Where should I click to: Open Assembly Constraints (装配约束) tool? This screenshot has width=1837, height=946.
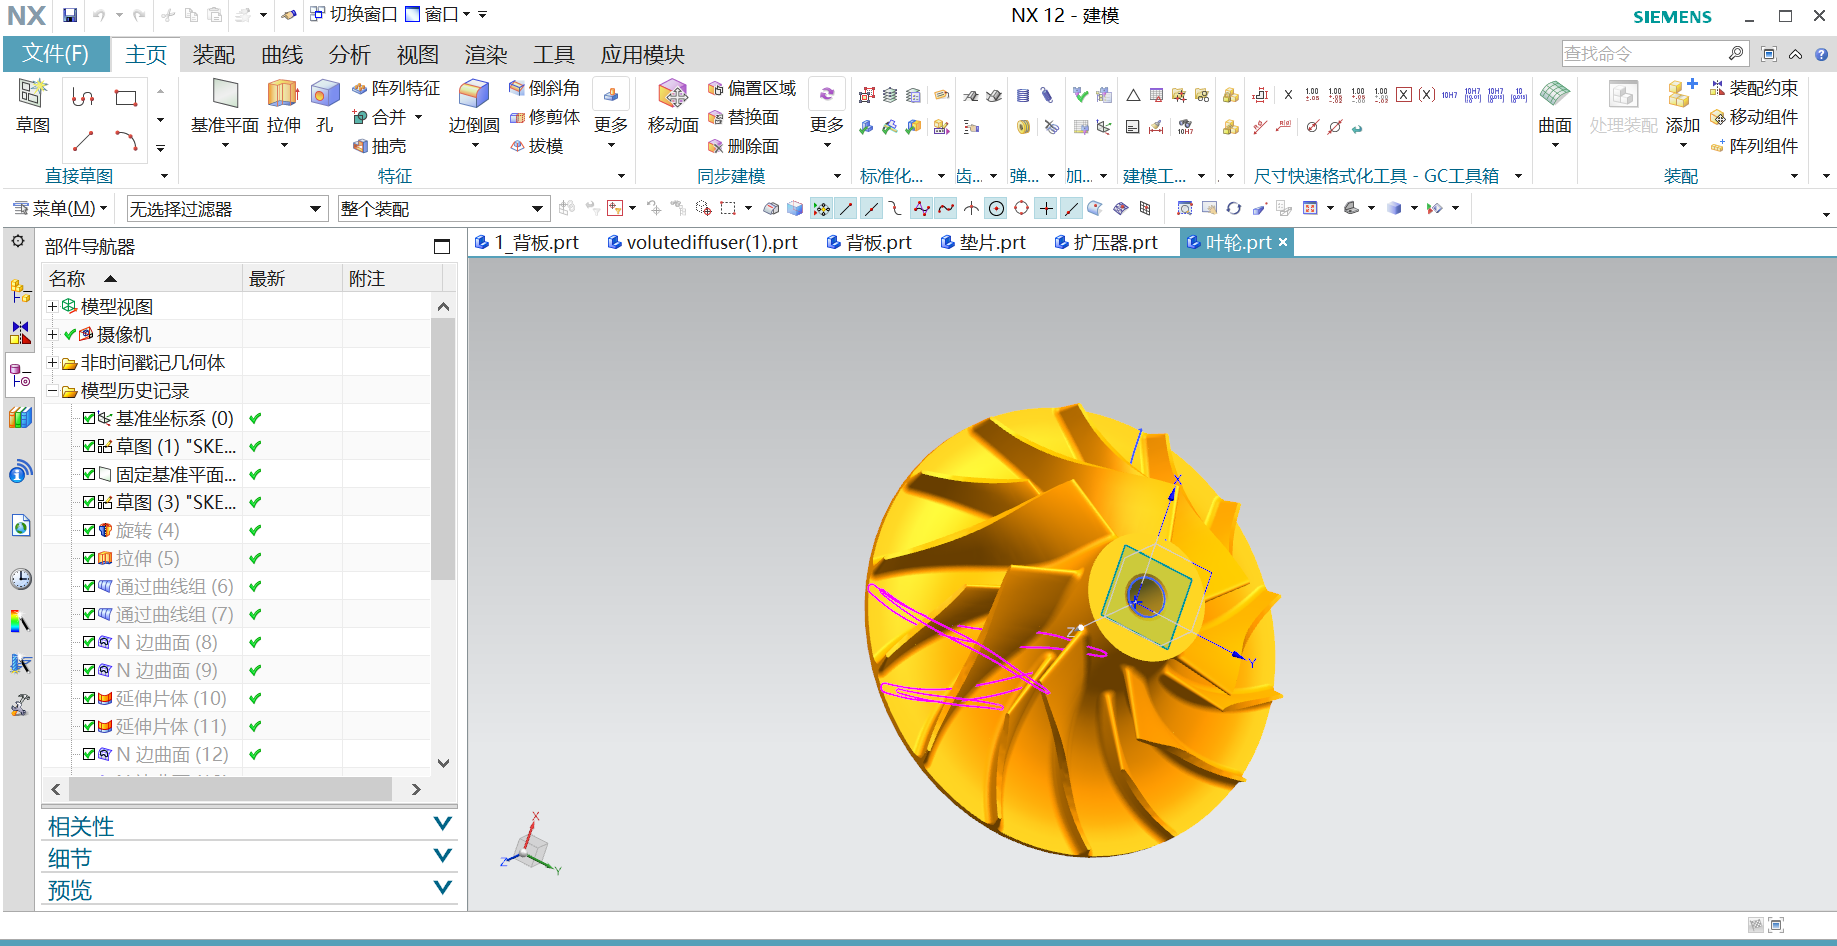tap(1754, 88)
